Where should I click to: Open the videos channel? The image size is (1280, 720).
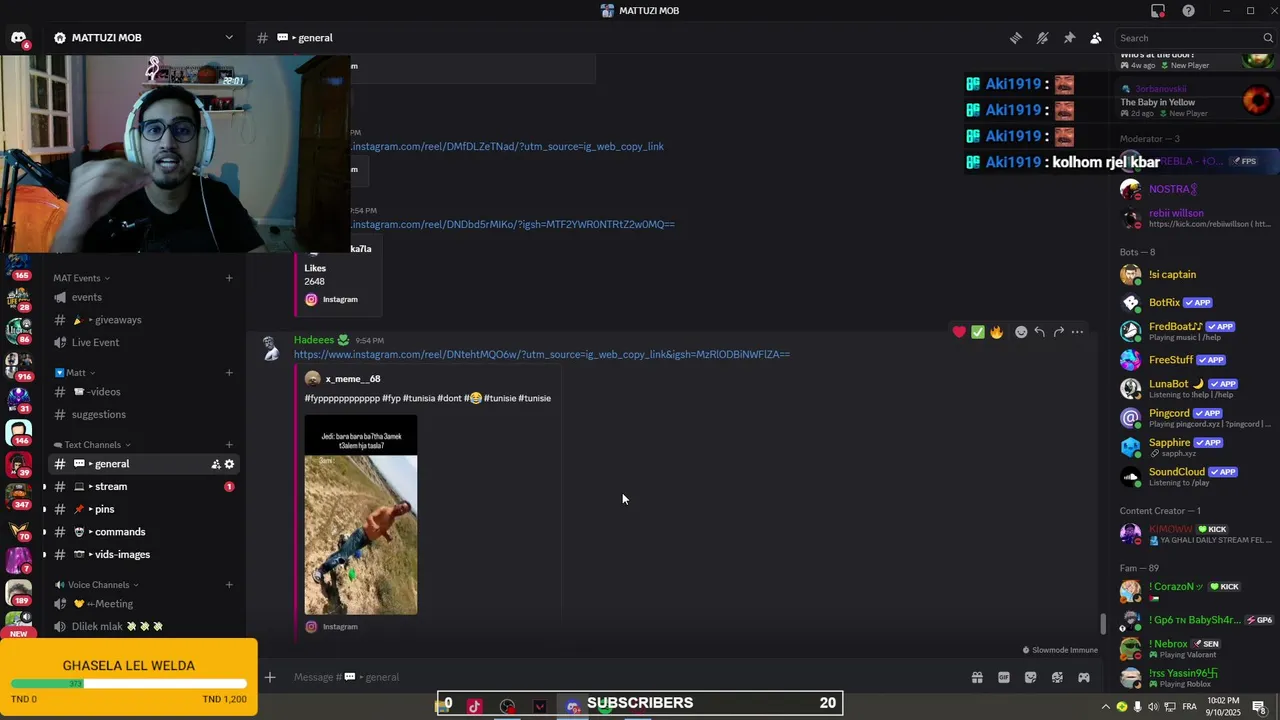pos(144,392)
